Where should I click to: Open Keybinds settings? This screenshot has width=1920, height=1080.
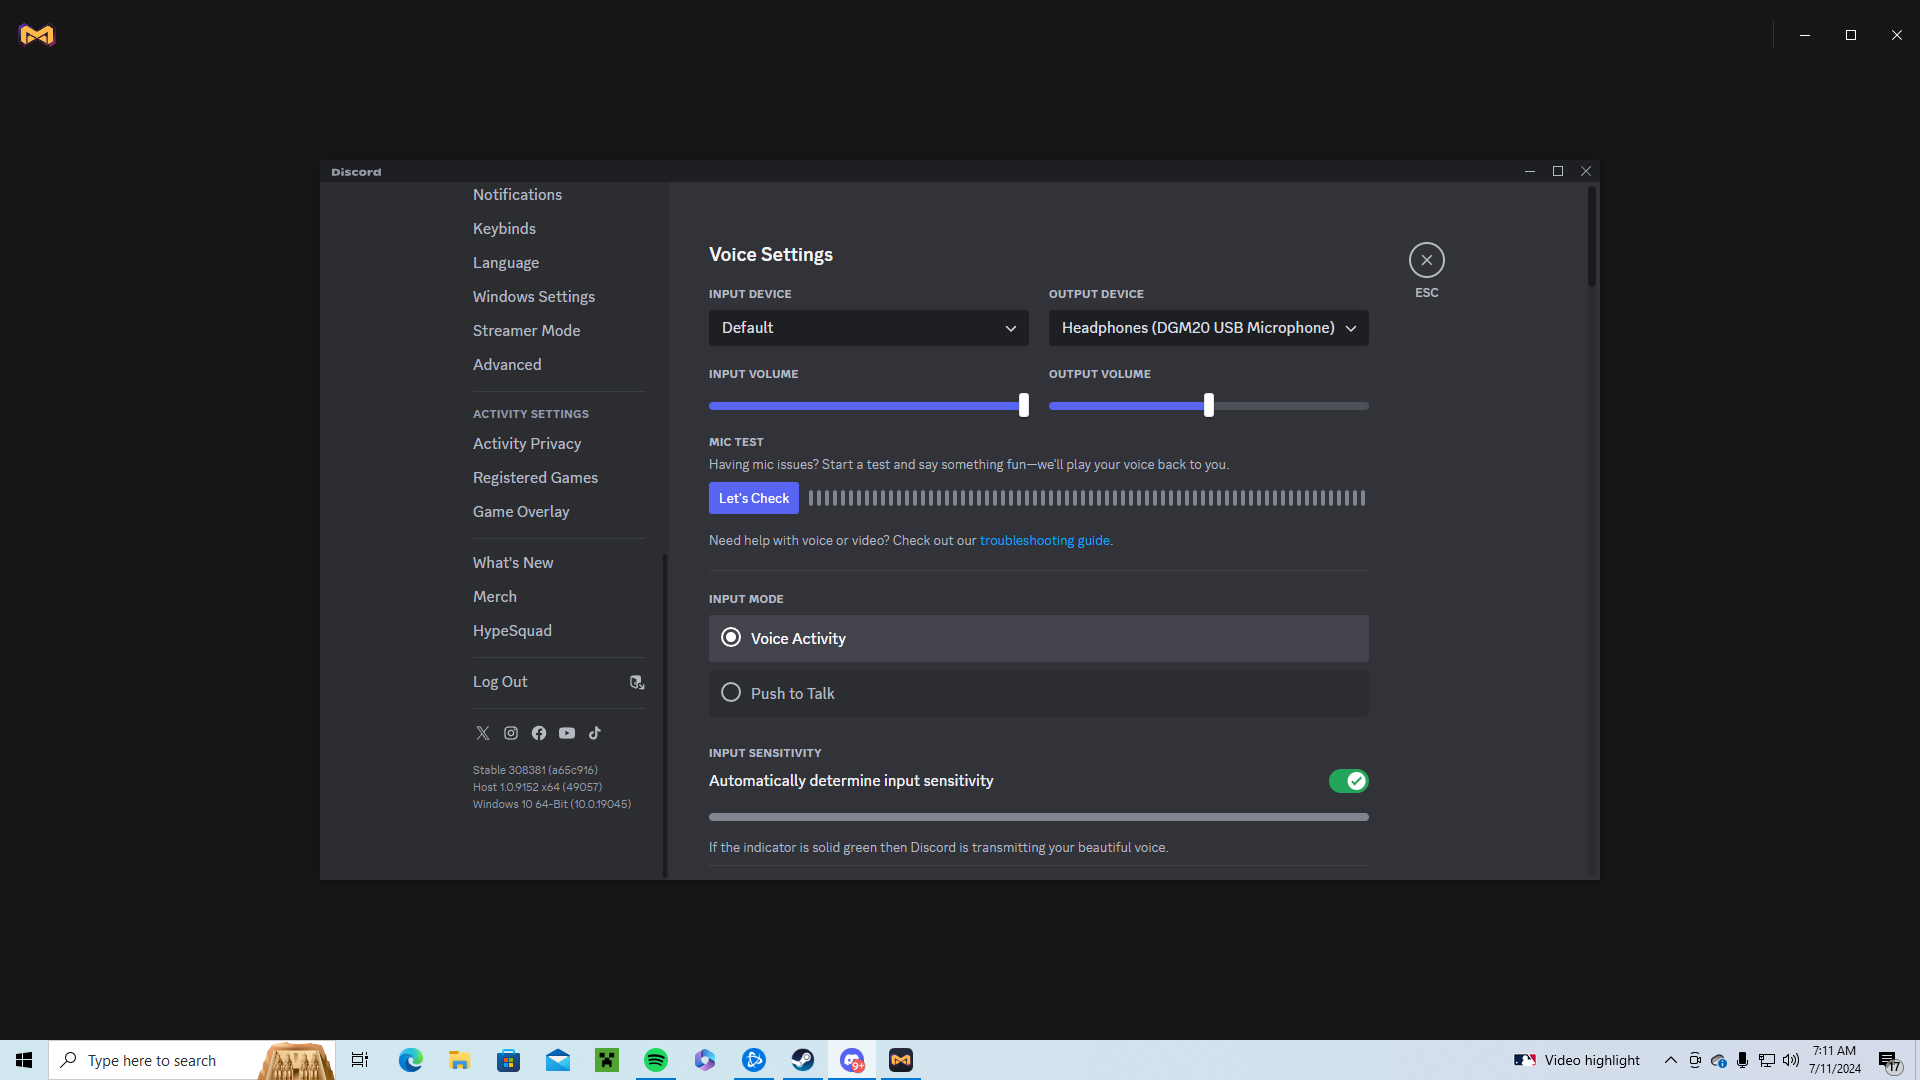click(504, 229)
